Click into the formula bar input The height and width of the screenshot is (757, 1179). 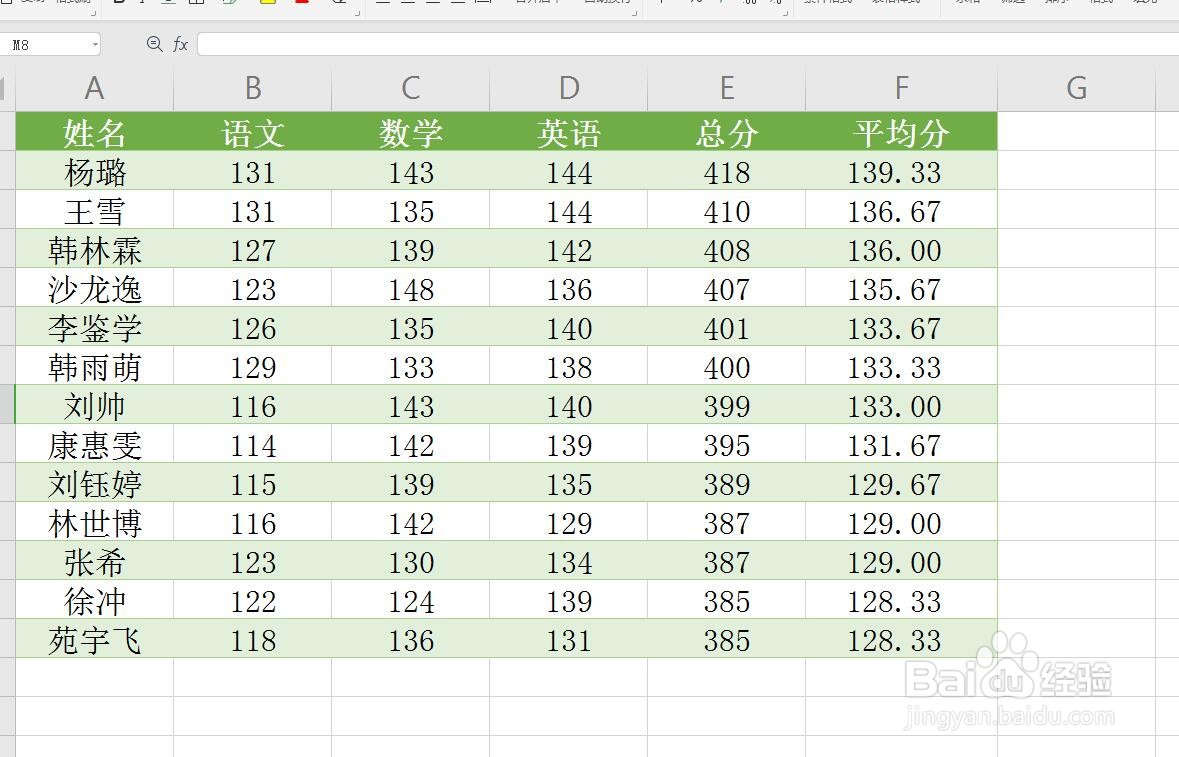pyautogui.click(x=688, y=44)
